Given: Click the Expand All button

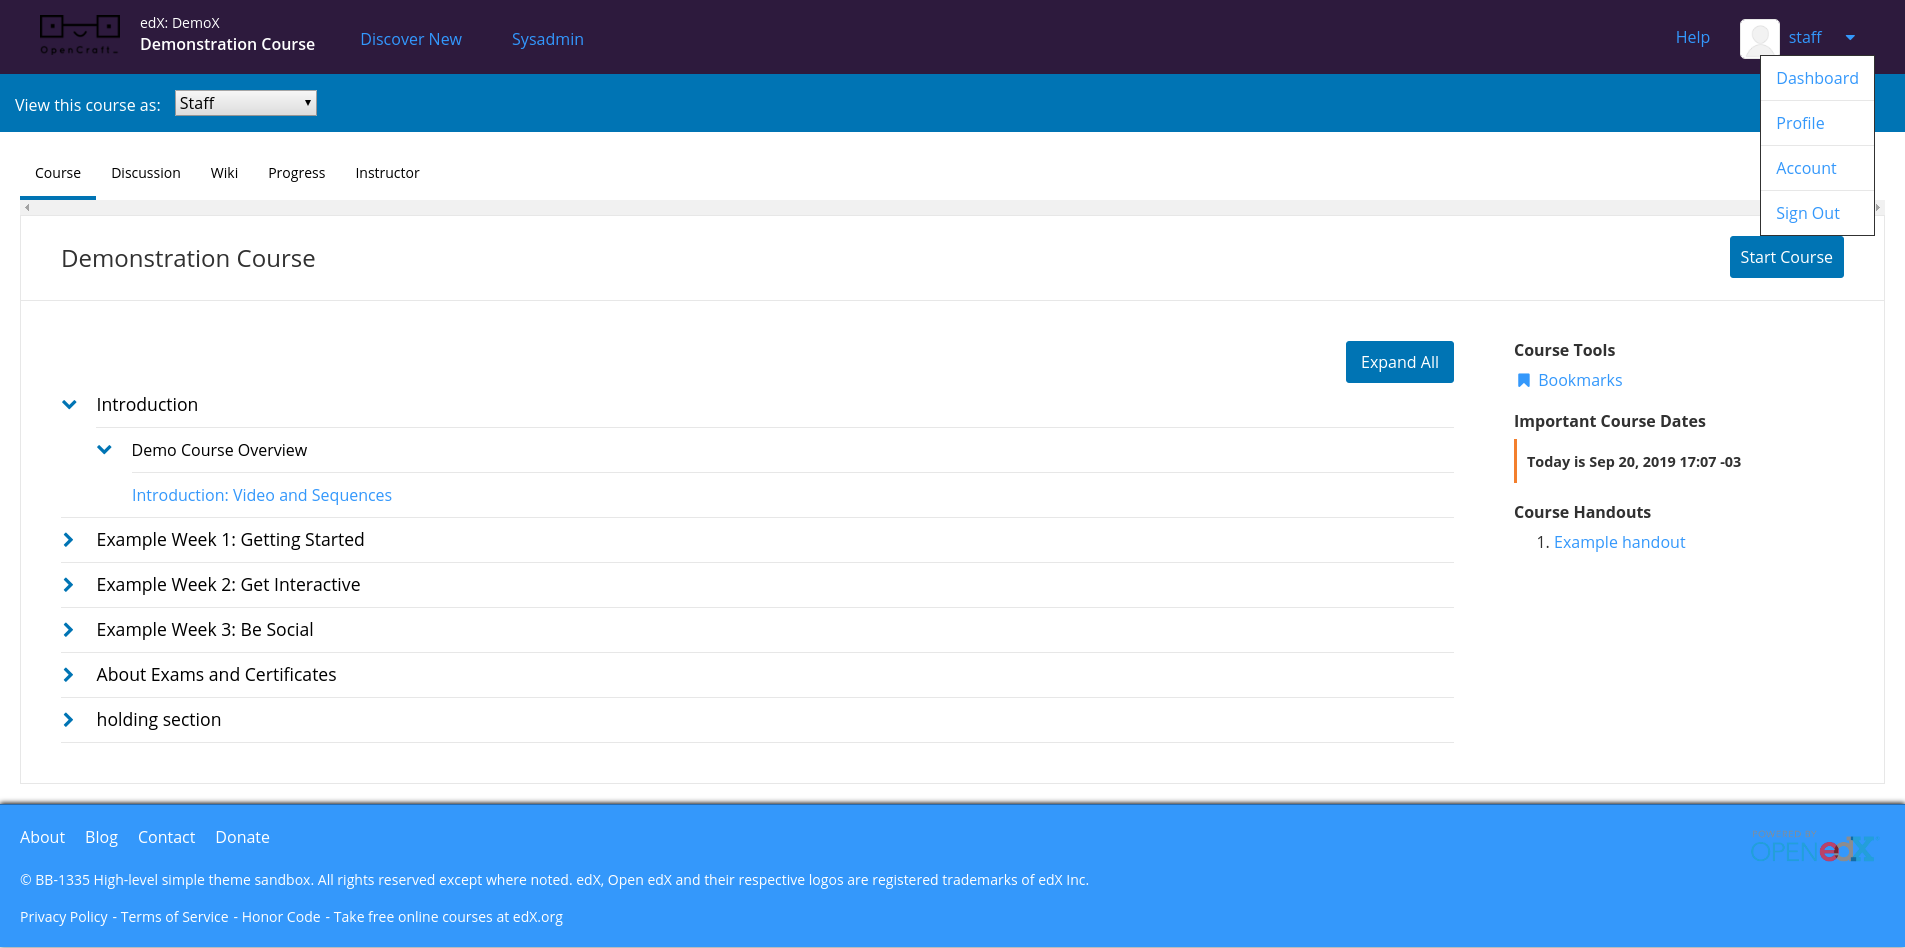Looking at the screenshot, I should [x=1399, y=362].
